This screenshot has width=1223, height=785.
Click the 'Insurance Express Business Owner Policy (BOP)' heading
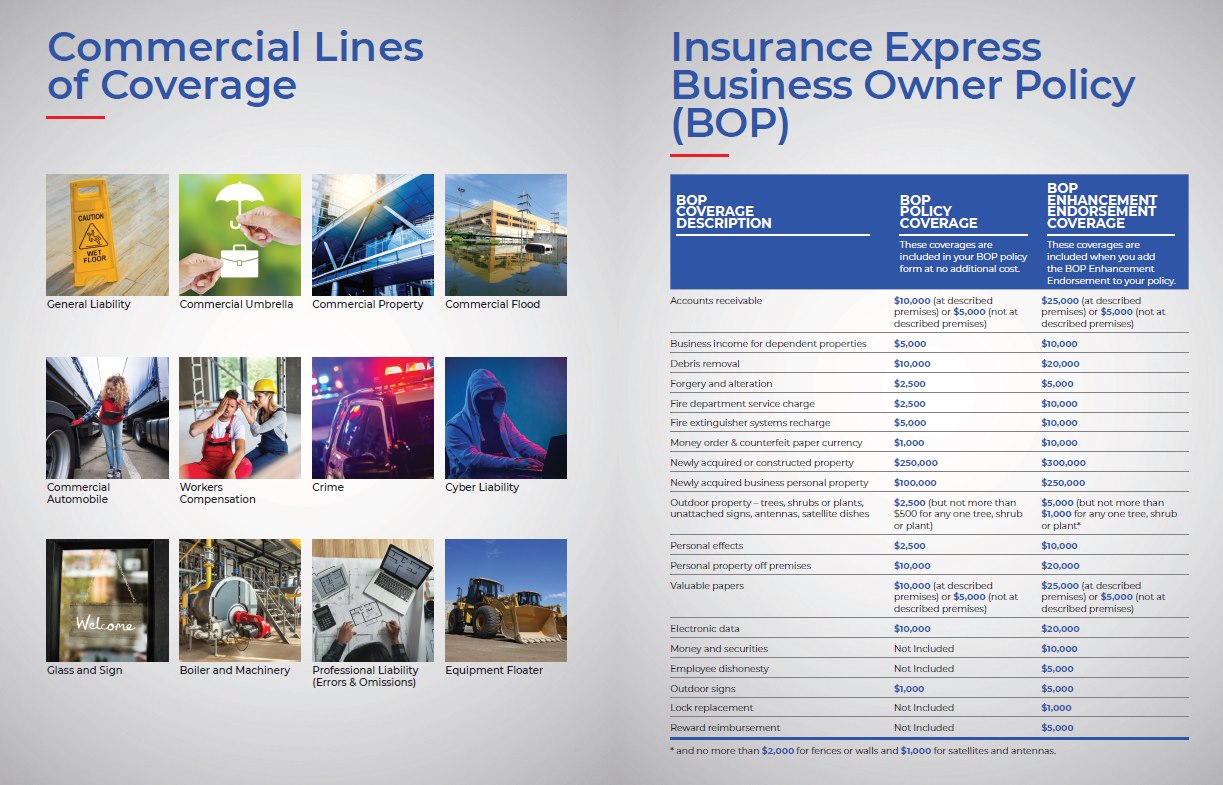click(903, 86)
